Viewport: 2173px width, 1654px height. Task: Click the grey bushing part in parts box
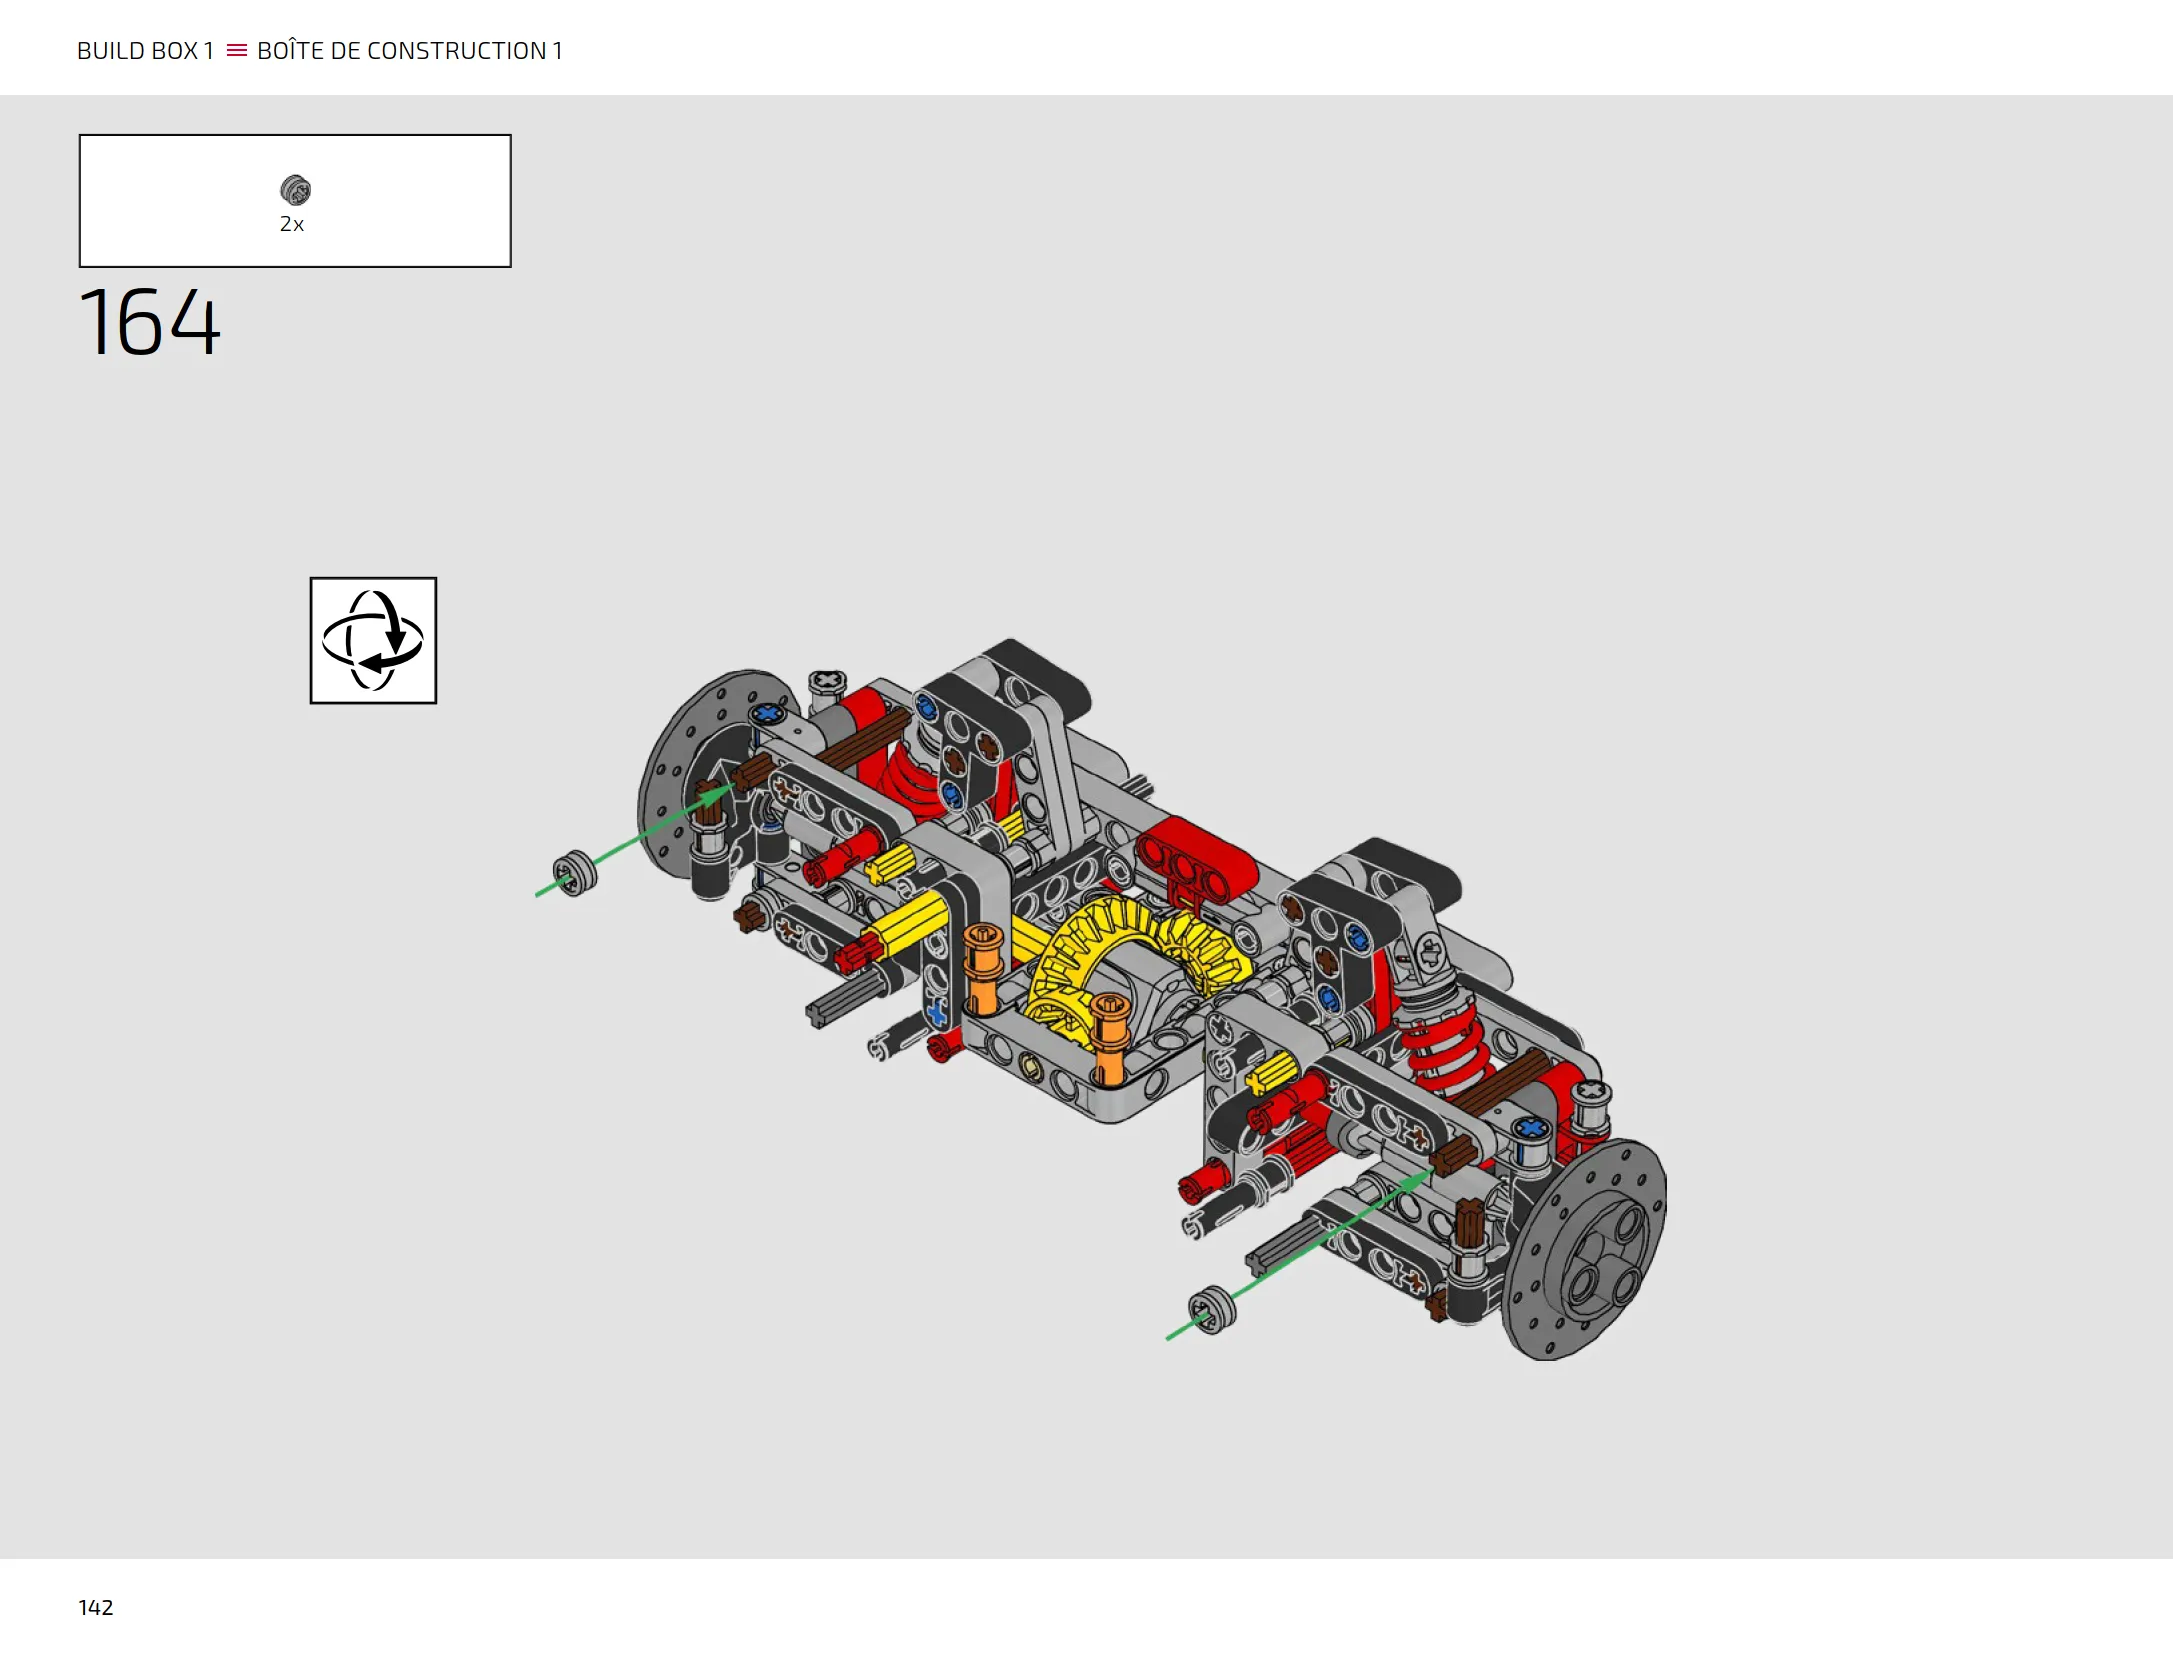(x=295, y=190)
